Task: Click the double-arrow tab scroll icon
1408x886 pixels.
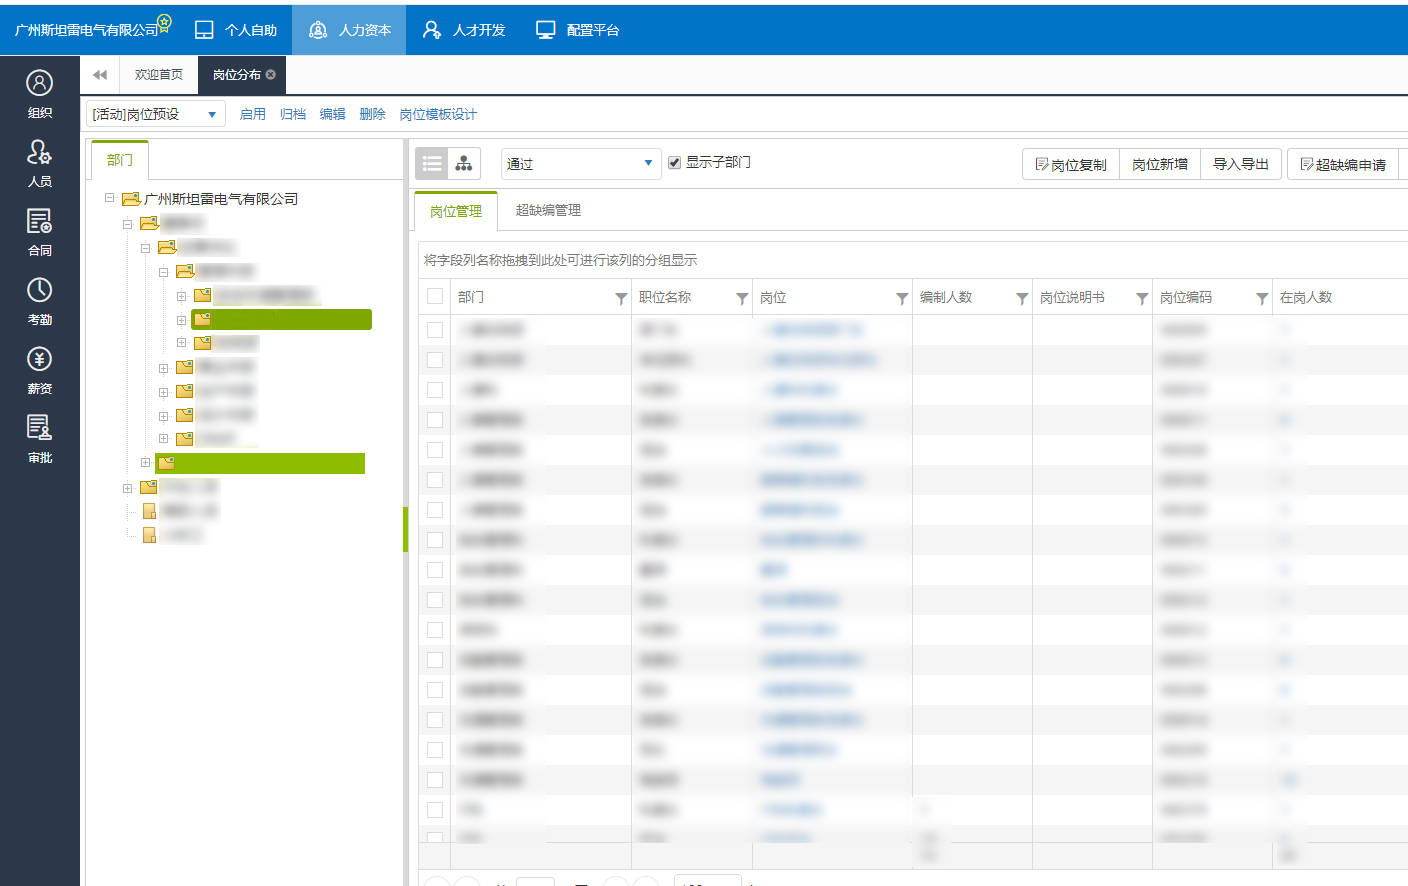Action: (x=100, y=75)
